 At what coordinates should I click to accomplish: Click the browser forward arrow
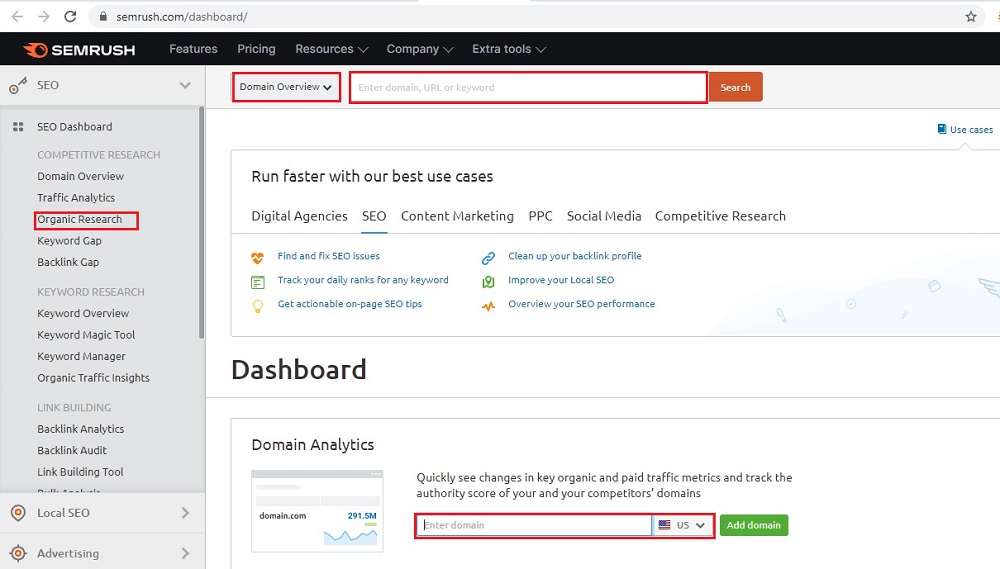(43, 17)
